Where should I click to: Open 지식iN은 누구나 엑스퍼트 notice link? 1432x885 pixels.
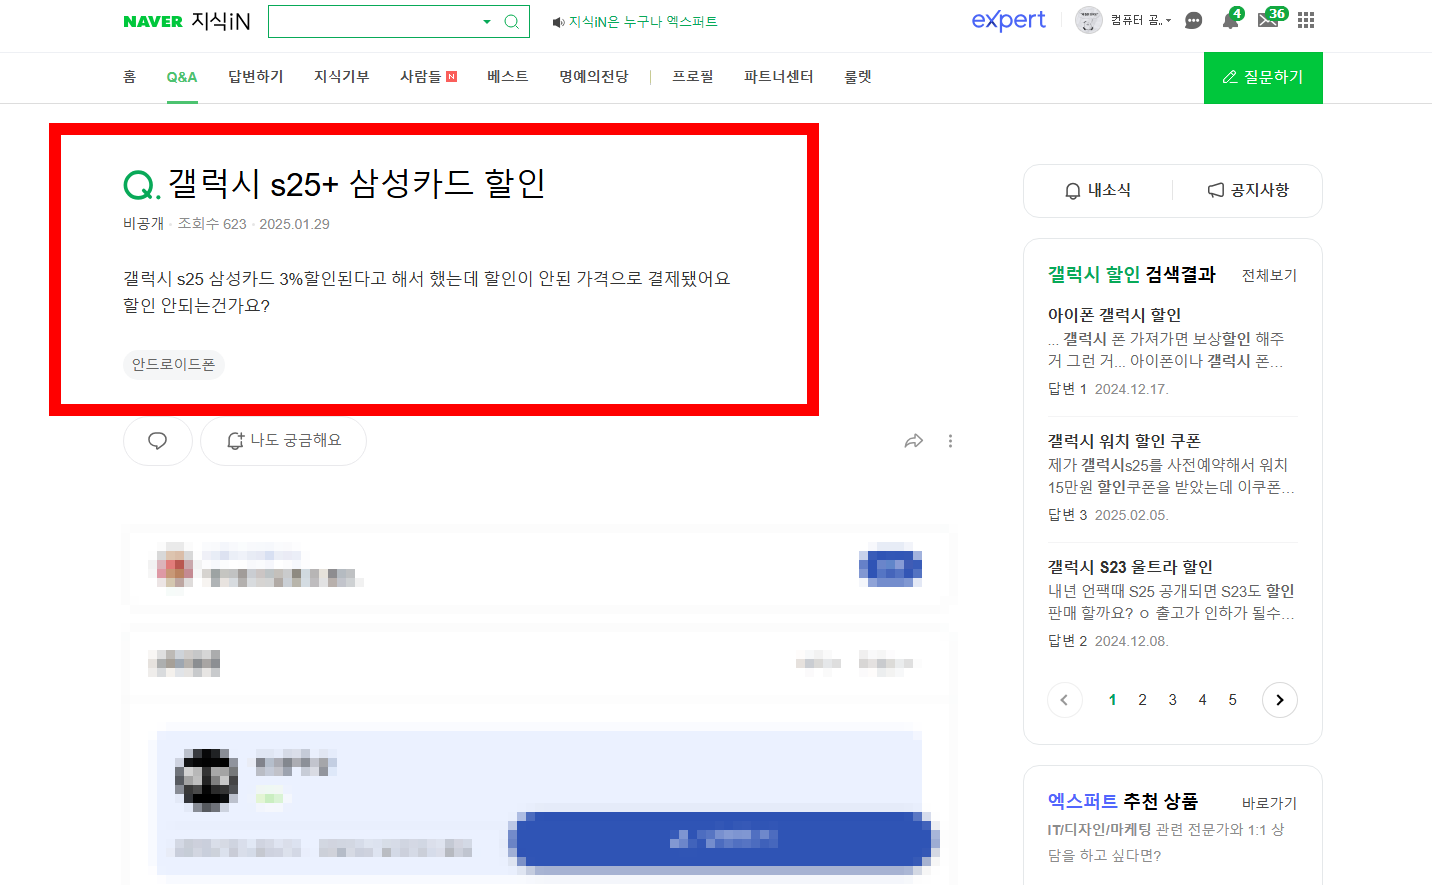point(643,22)
